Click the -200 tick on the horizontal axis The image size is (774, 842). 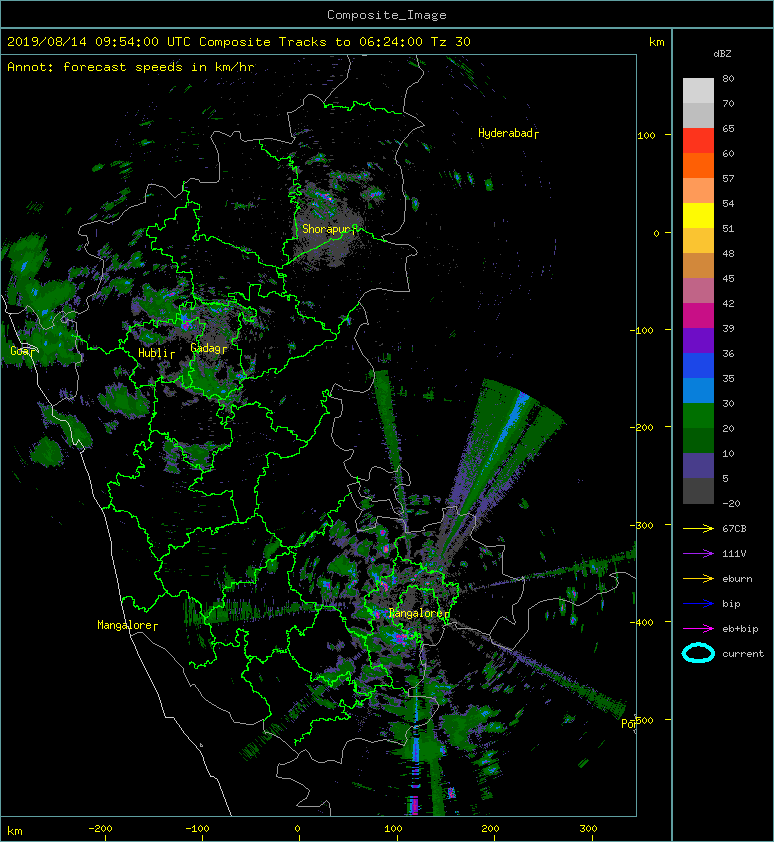[x=100, y=829]
